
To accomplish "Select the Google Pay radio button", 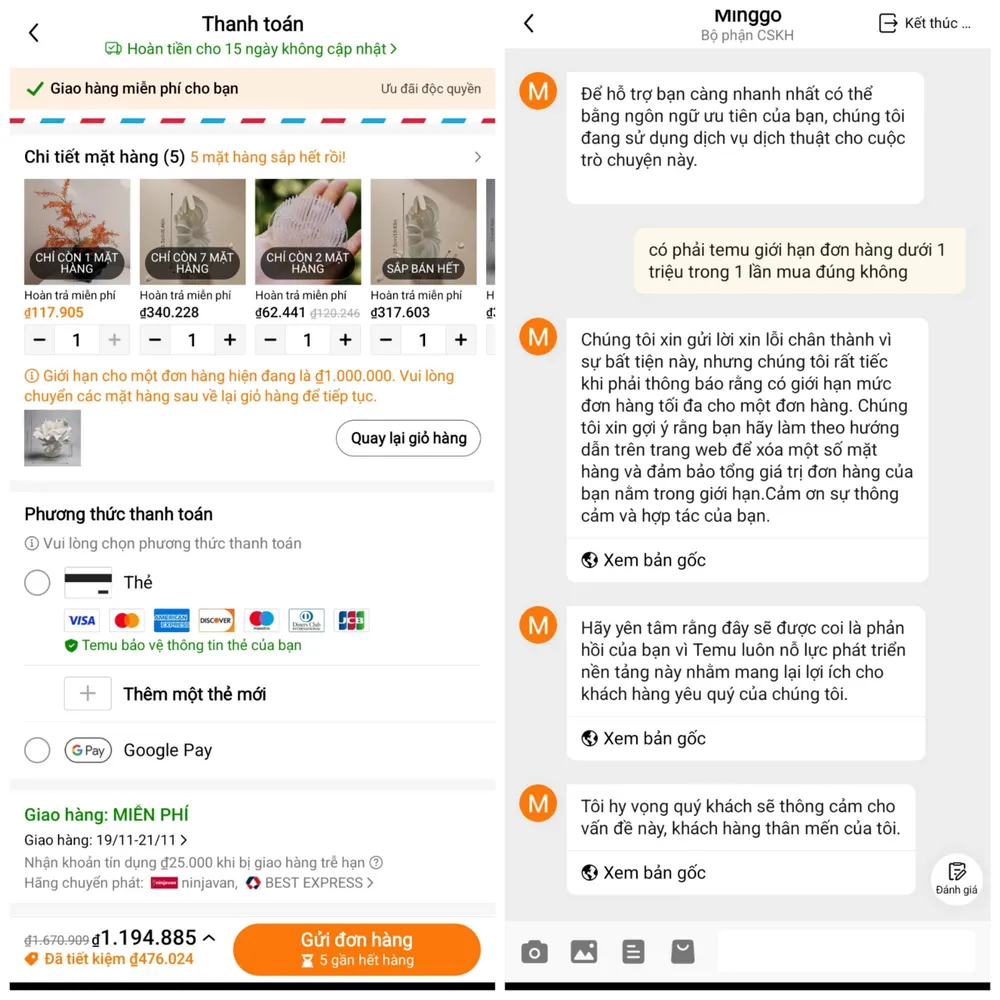I will pos(38,750).
